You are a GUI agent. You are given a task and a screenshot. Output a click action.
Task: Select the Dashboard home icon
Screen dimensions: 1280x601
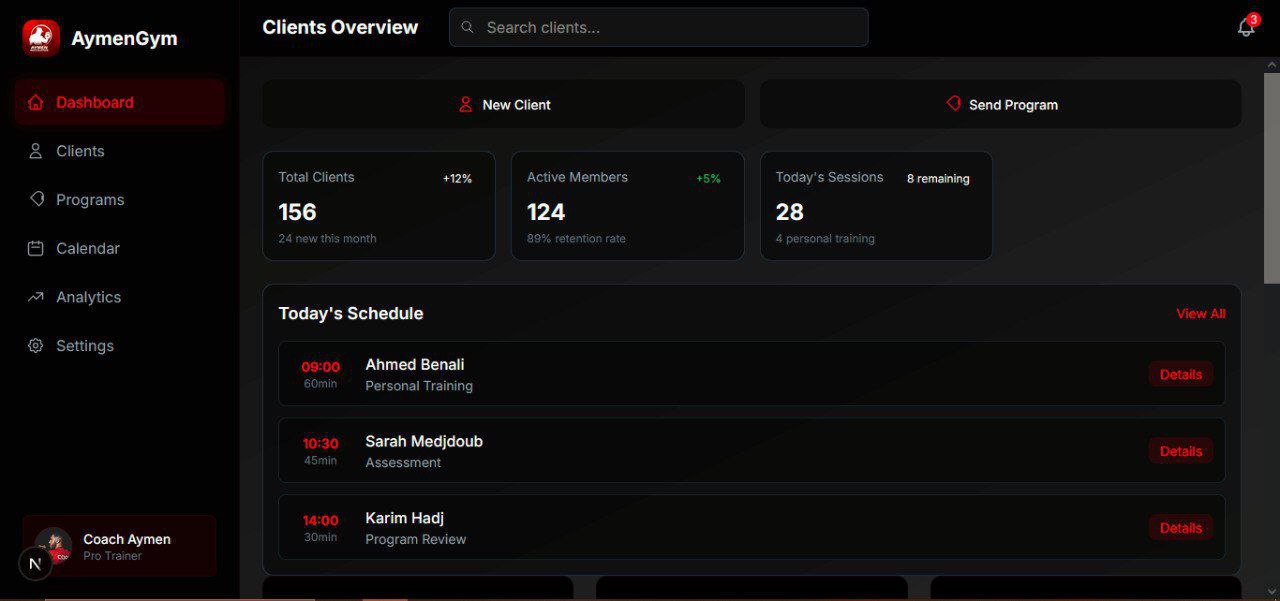[35, 101]
